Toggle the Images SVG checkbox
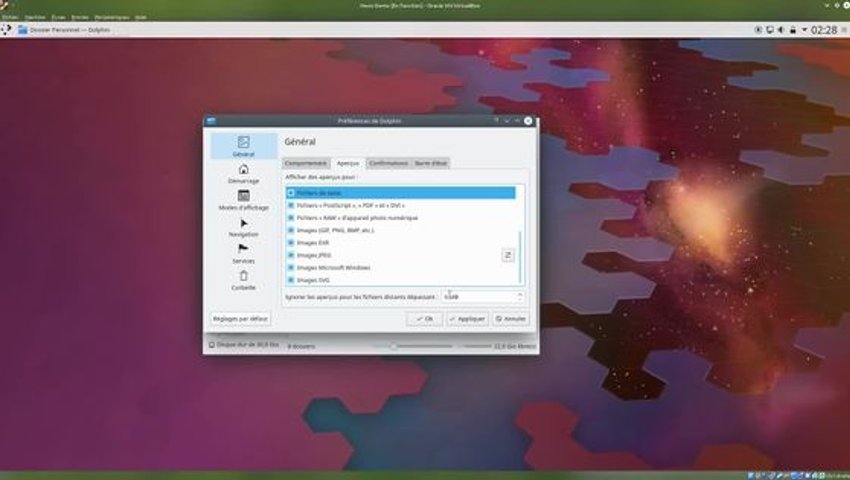Screen dimensions: 850x480 (x=291, y=280)
